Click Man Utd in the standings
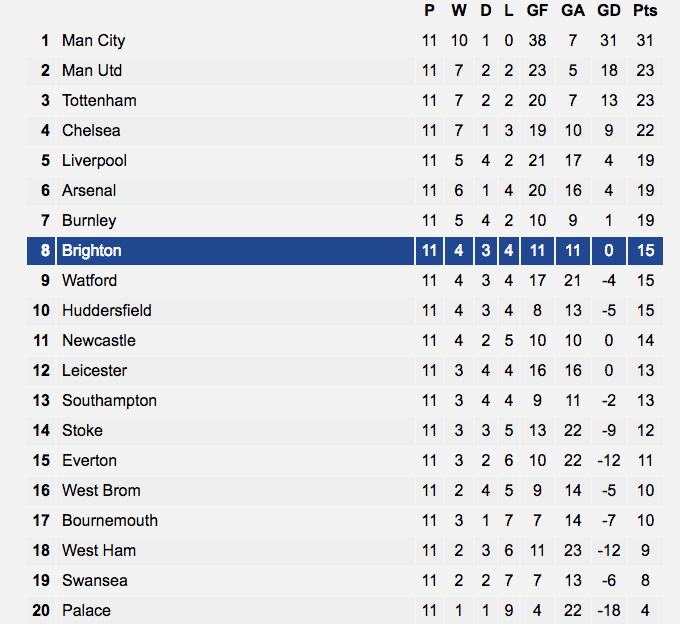Screen dimensions: 680x624 [92, 71]
